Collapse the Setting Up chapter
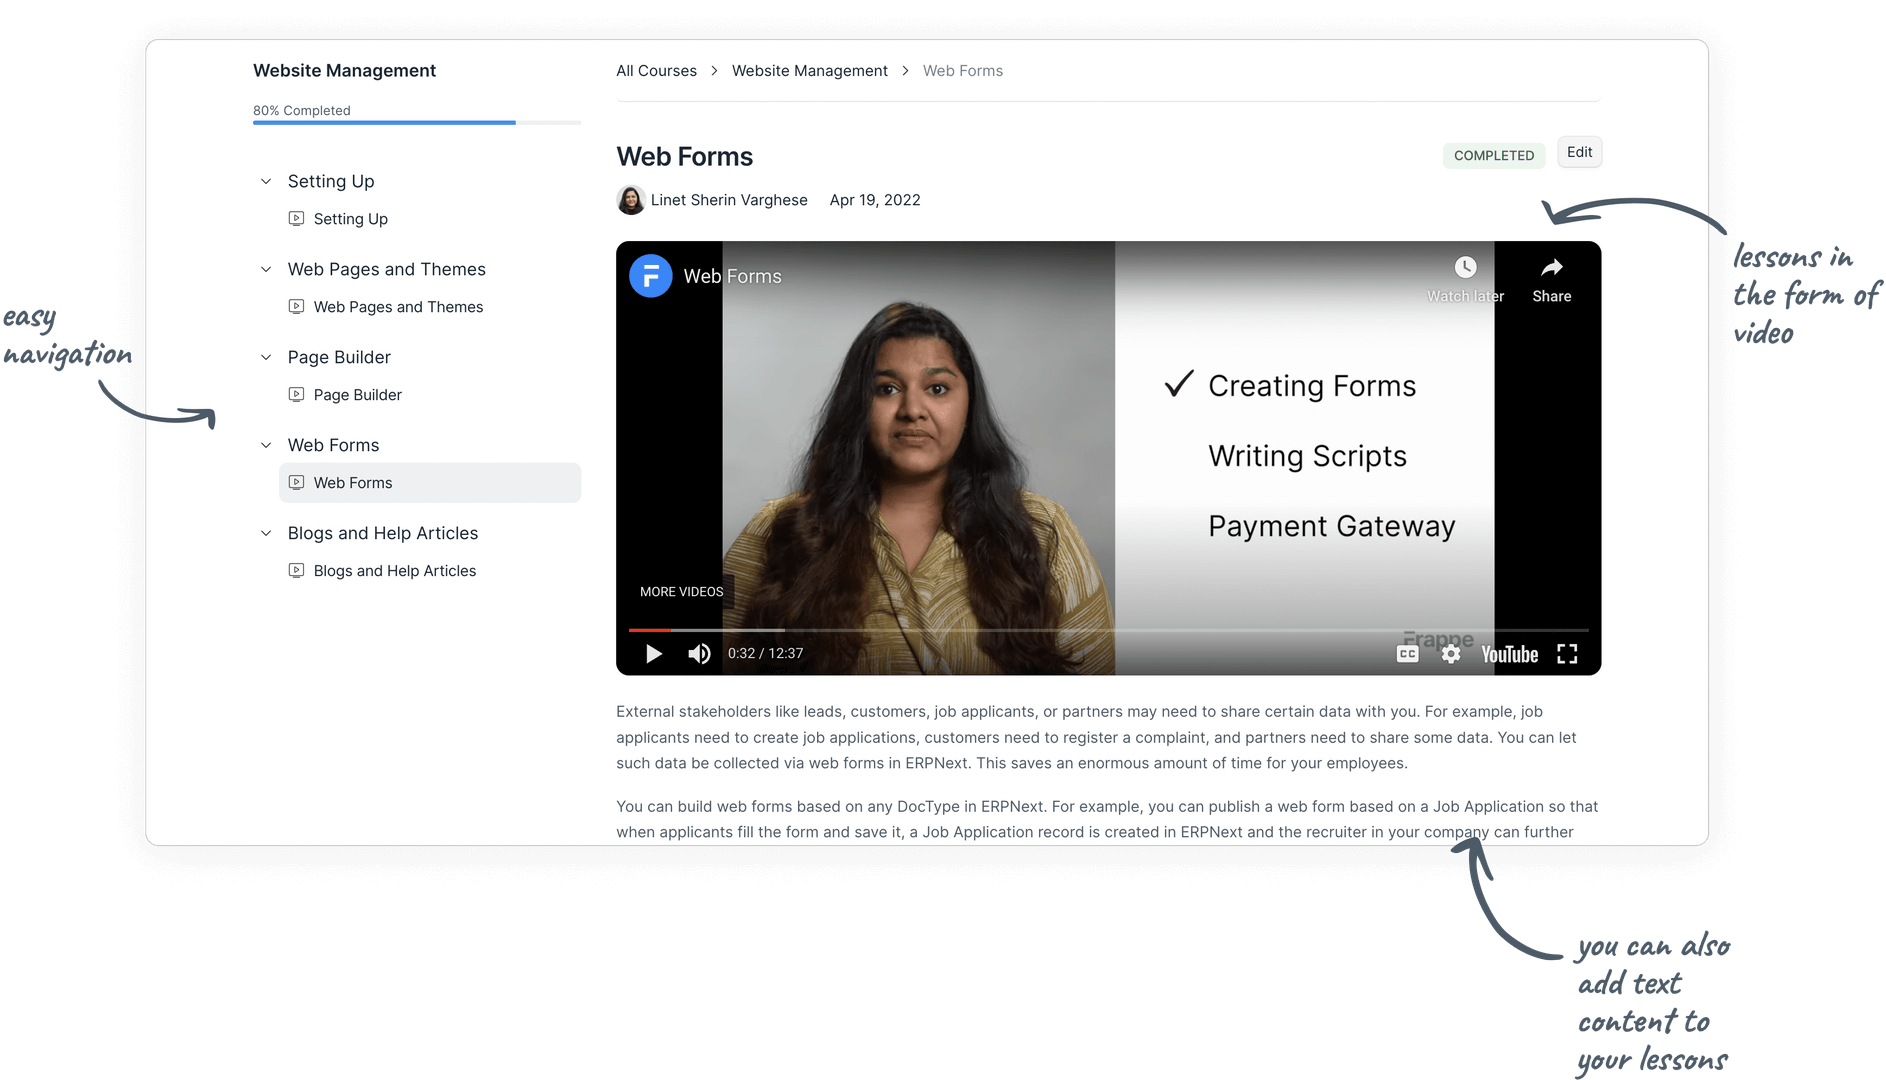The width and height of the screenshot is (1886, 1080). [x=266, y=182]
